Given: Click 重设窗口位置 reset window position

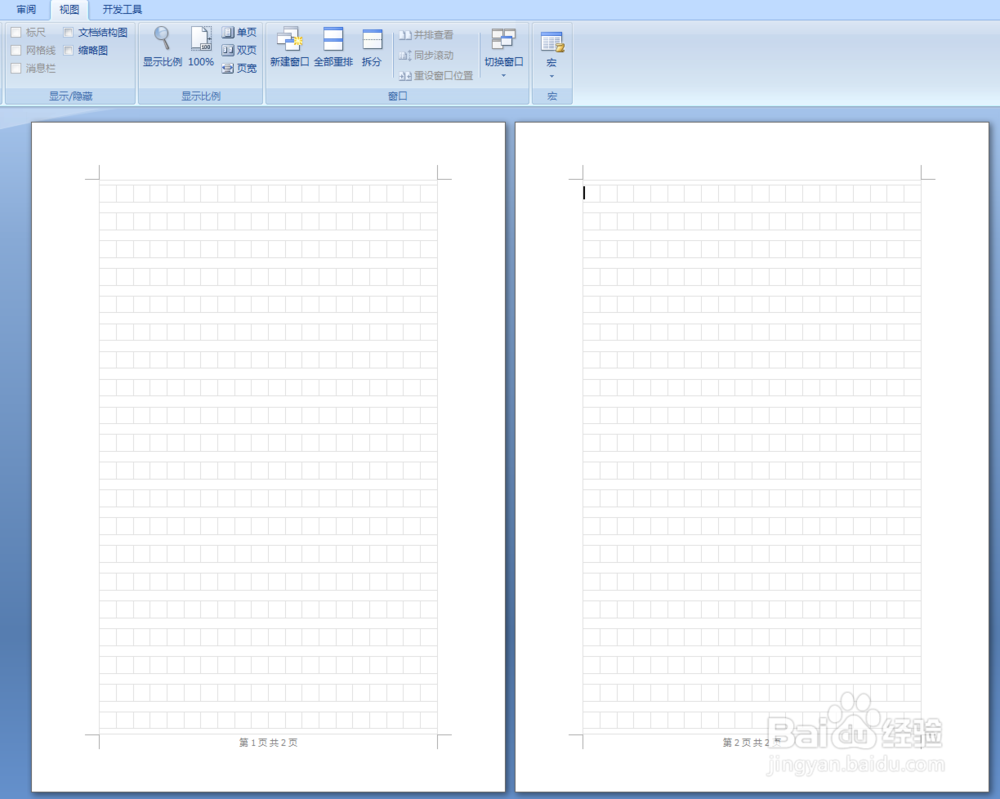Looking at the screenshot, I should pyautogui.click(x=436, y=76).
